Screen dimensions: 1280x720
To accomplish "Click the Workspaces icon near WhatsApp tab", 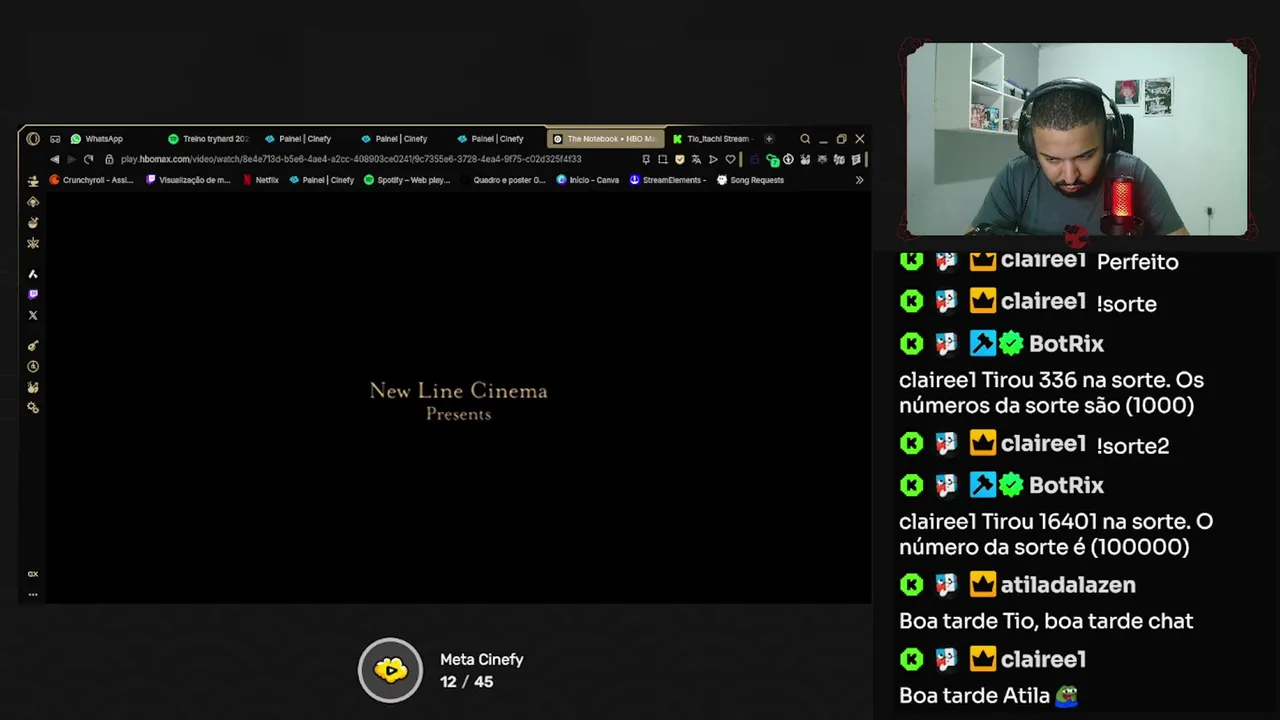I will point(55,139).
